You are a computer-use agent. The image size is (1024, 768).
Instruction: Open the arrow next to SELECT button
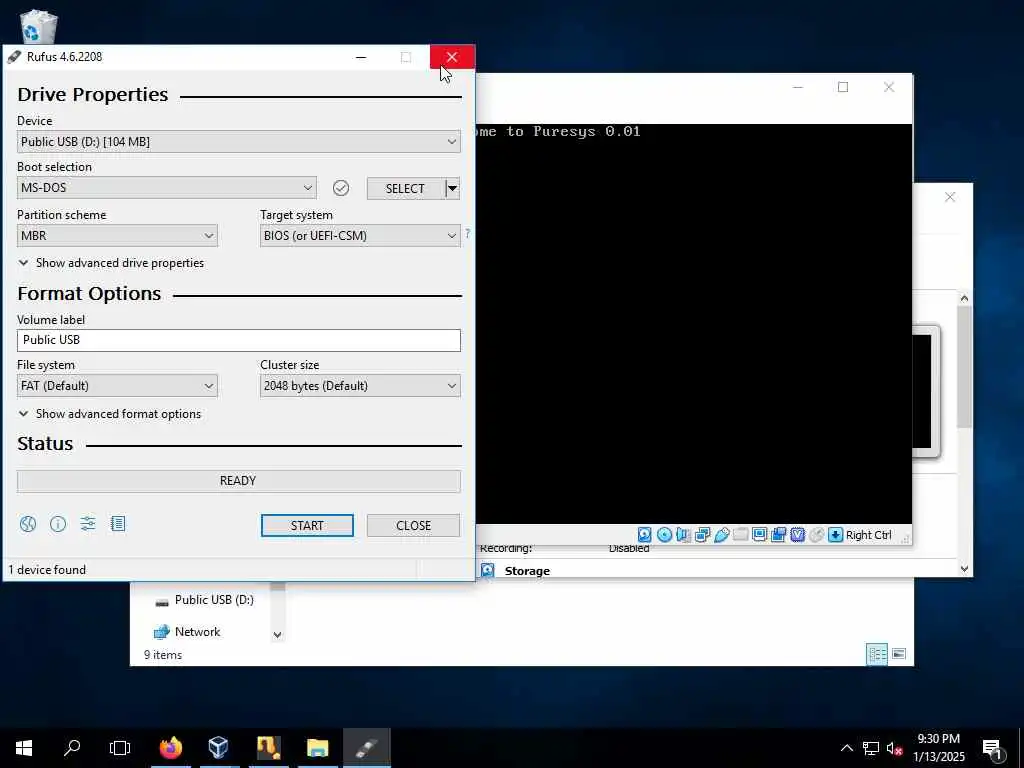tap(452, 189)
